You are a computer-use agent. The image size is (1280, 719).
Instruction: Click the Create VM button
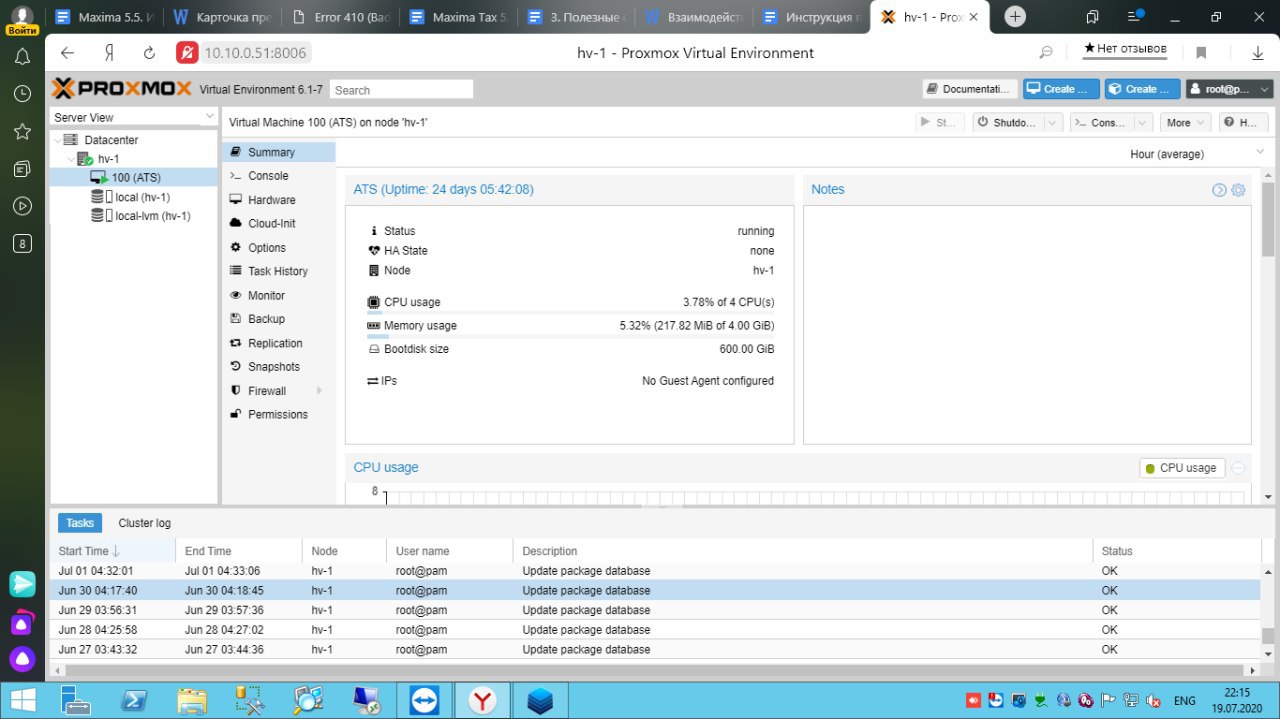[1061, 89]
